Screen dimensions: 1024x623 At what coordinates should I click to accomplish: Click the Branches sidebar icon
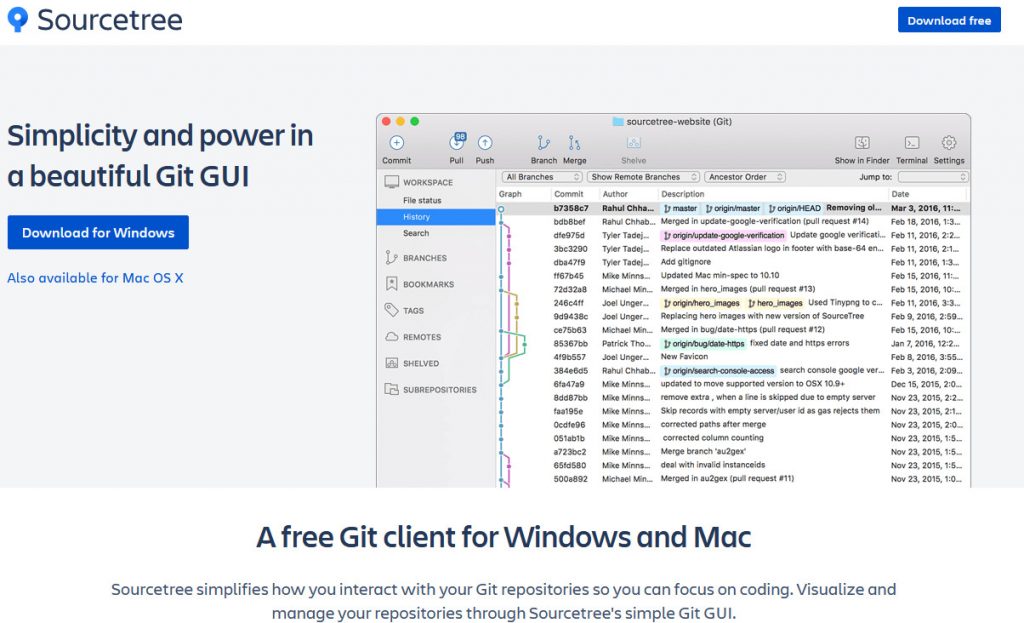click(x=391, y=257)
